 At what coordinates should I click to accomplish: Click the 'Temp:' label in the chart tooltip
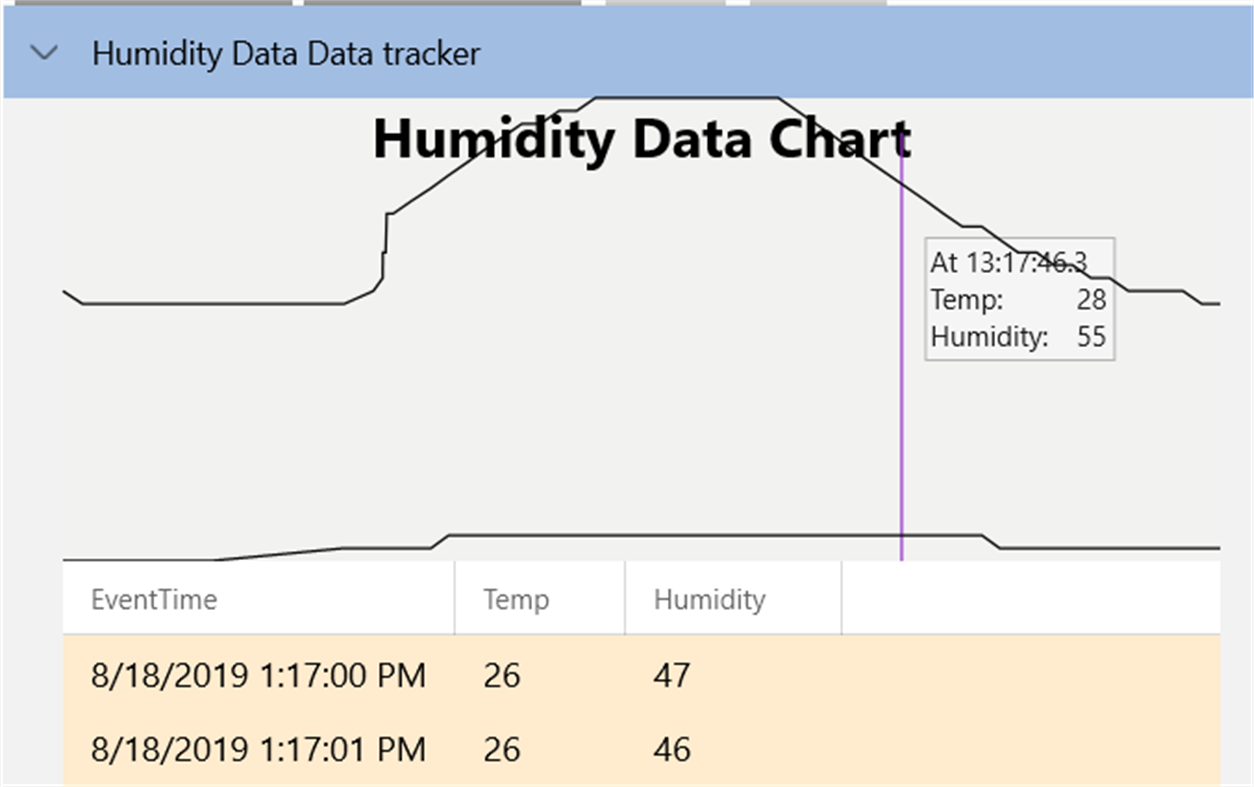pos(966,299)
